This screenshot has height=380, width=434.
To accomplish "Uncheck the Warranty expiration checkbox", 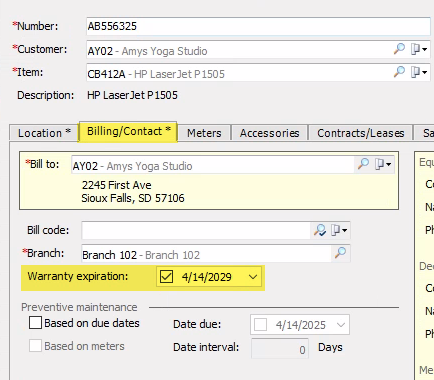I will click(166, 277).
